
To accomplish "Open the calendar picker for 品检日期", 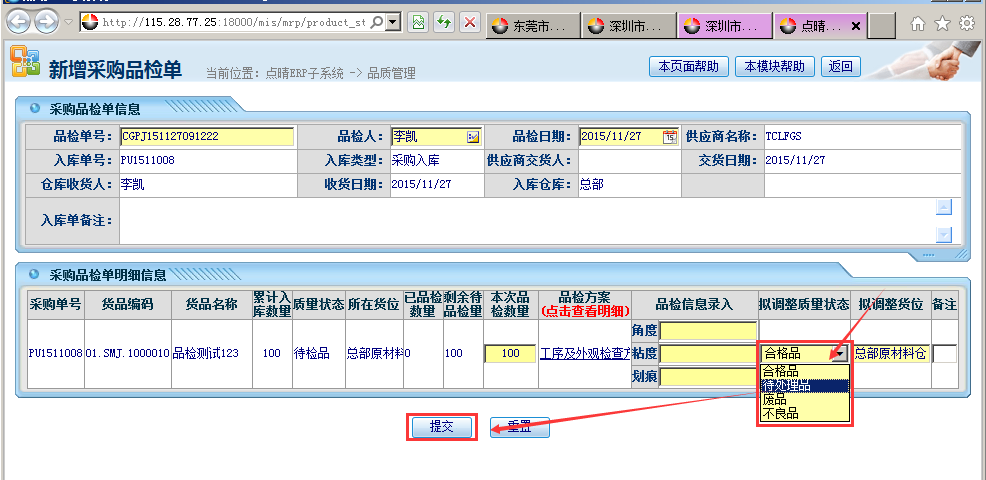I will point(670,137).
